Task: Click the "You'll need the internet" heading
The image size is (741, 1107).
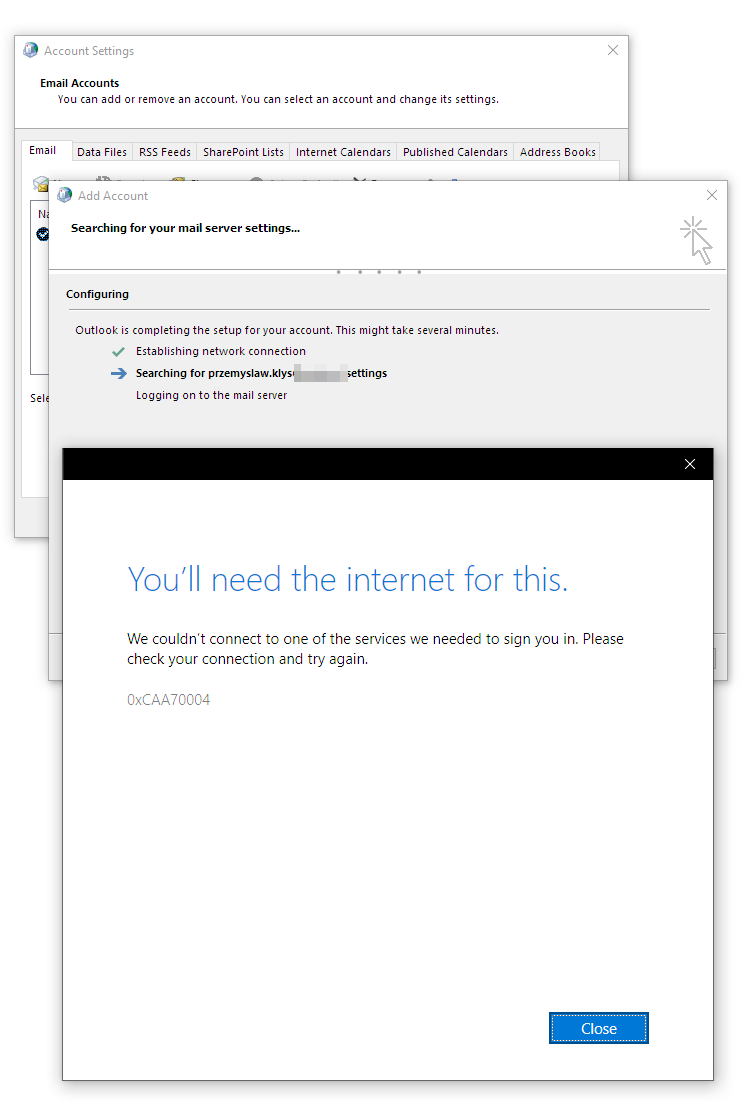Action: [x=347, y=579]
